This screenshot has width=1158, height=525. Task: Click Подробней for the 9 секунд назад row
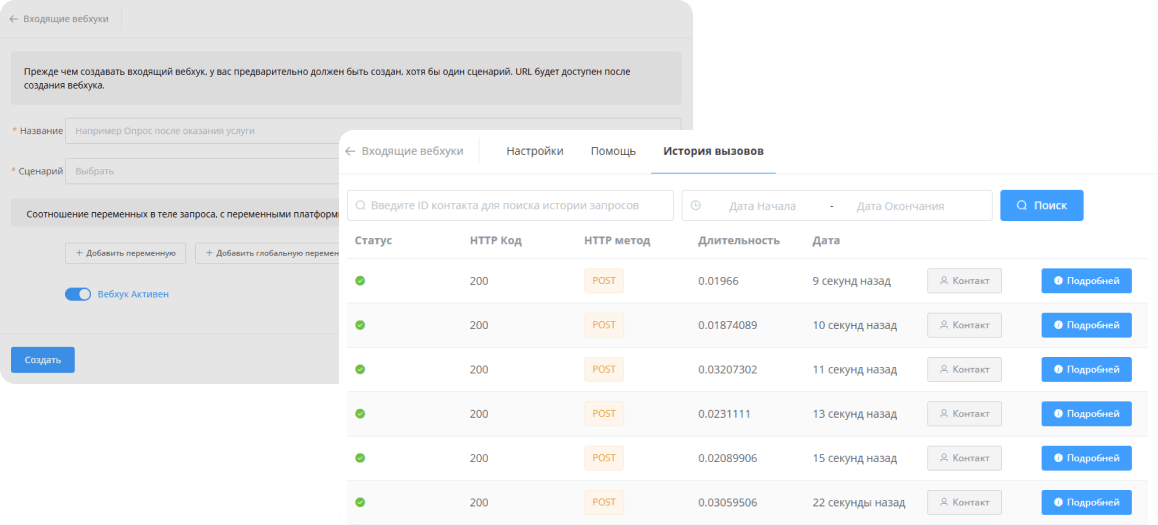[1086, 281]
